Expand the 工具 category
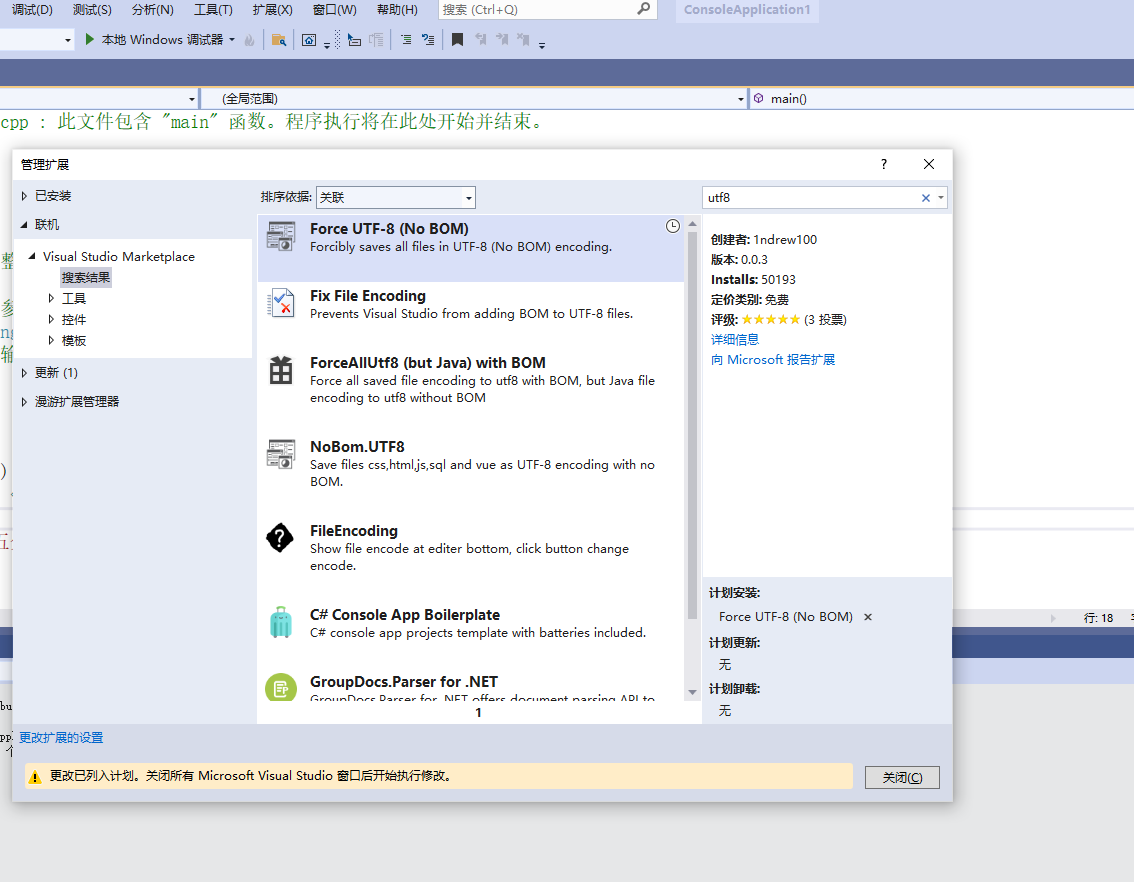The height and width of the screenshot is (882, 1134). pos(51,298)
